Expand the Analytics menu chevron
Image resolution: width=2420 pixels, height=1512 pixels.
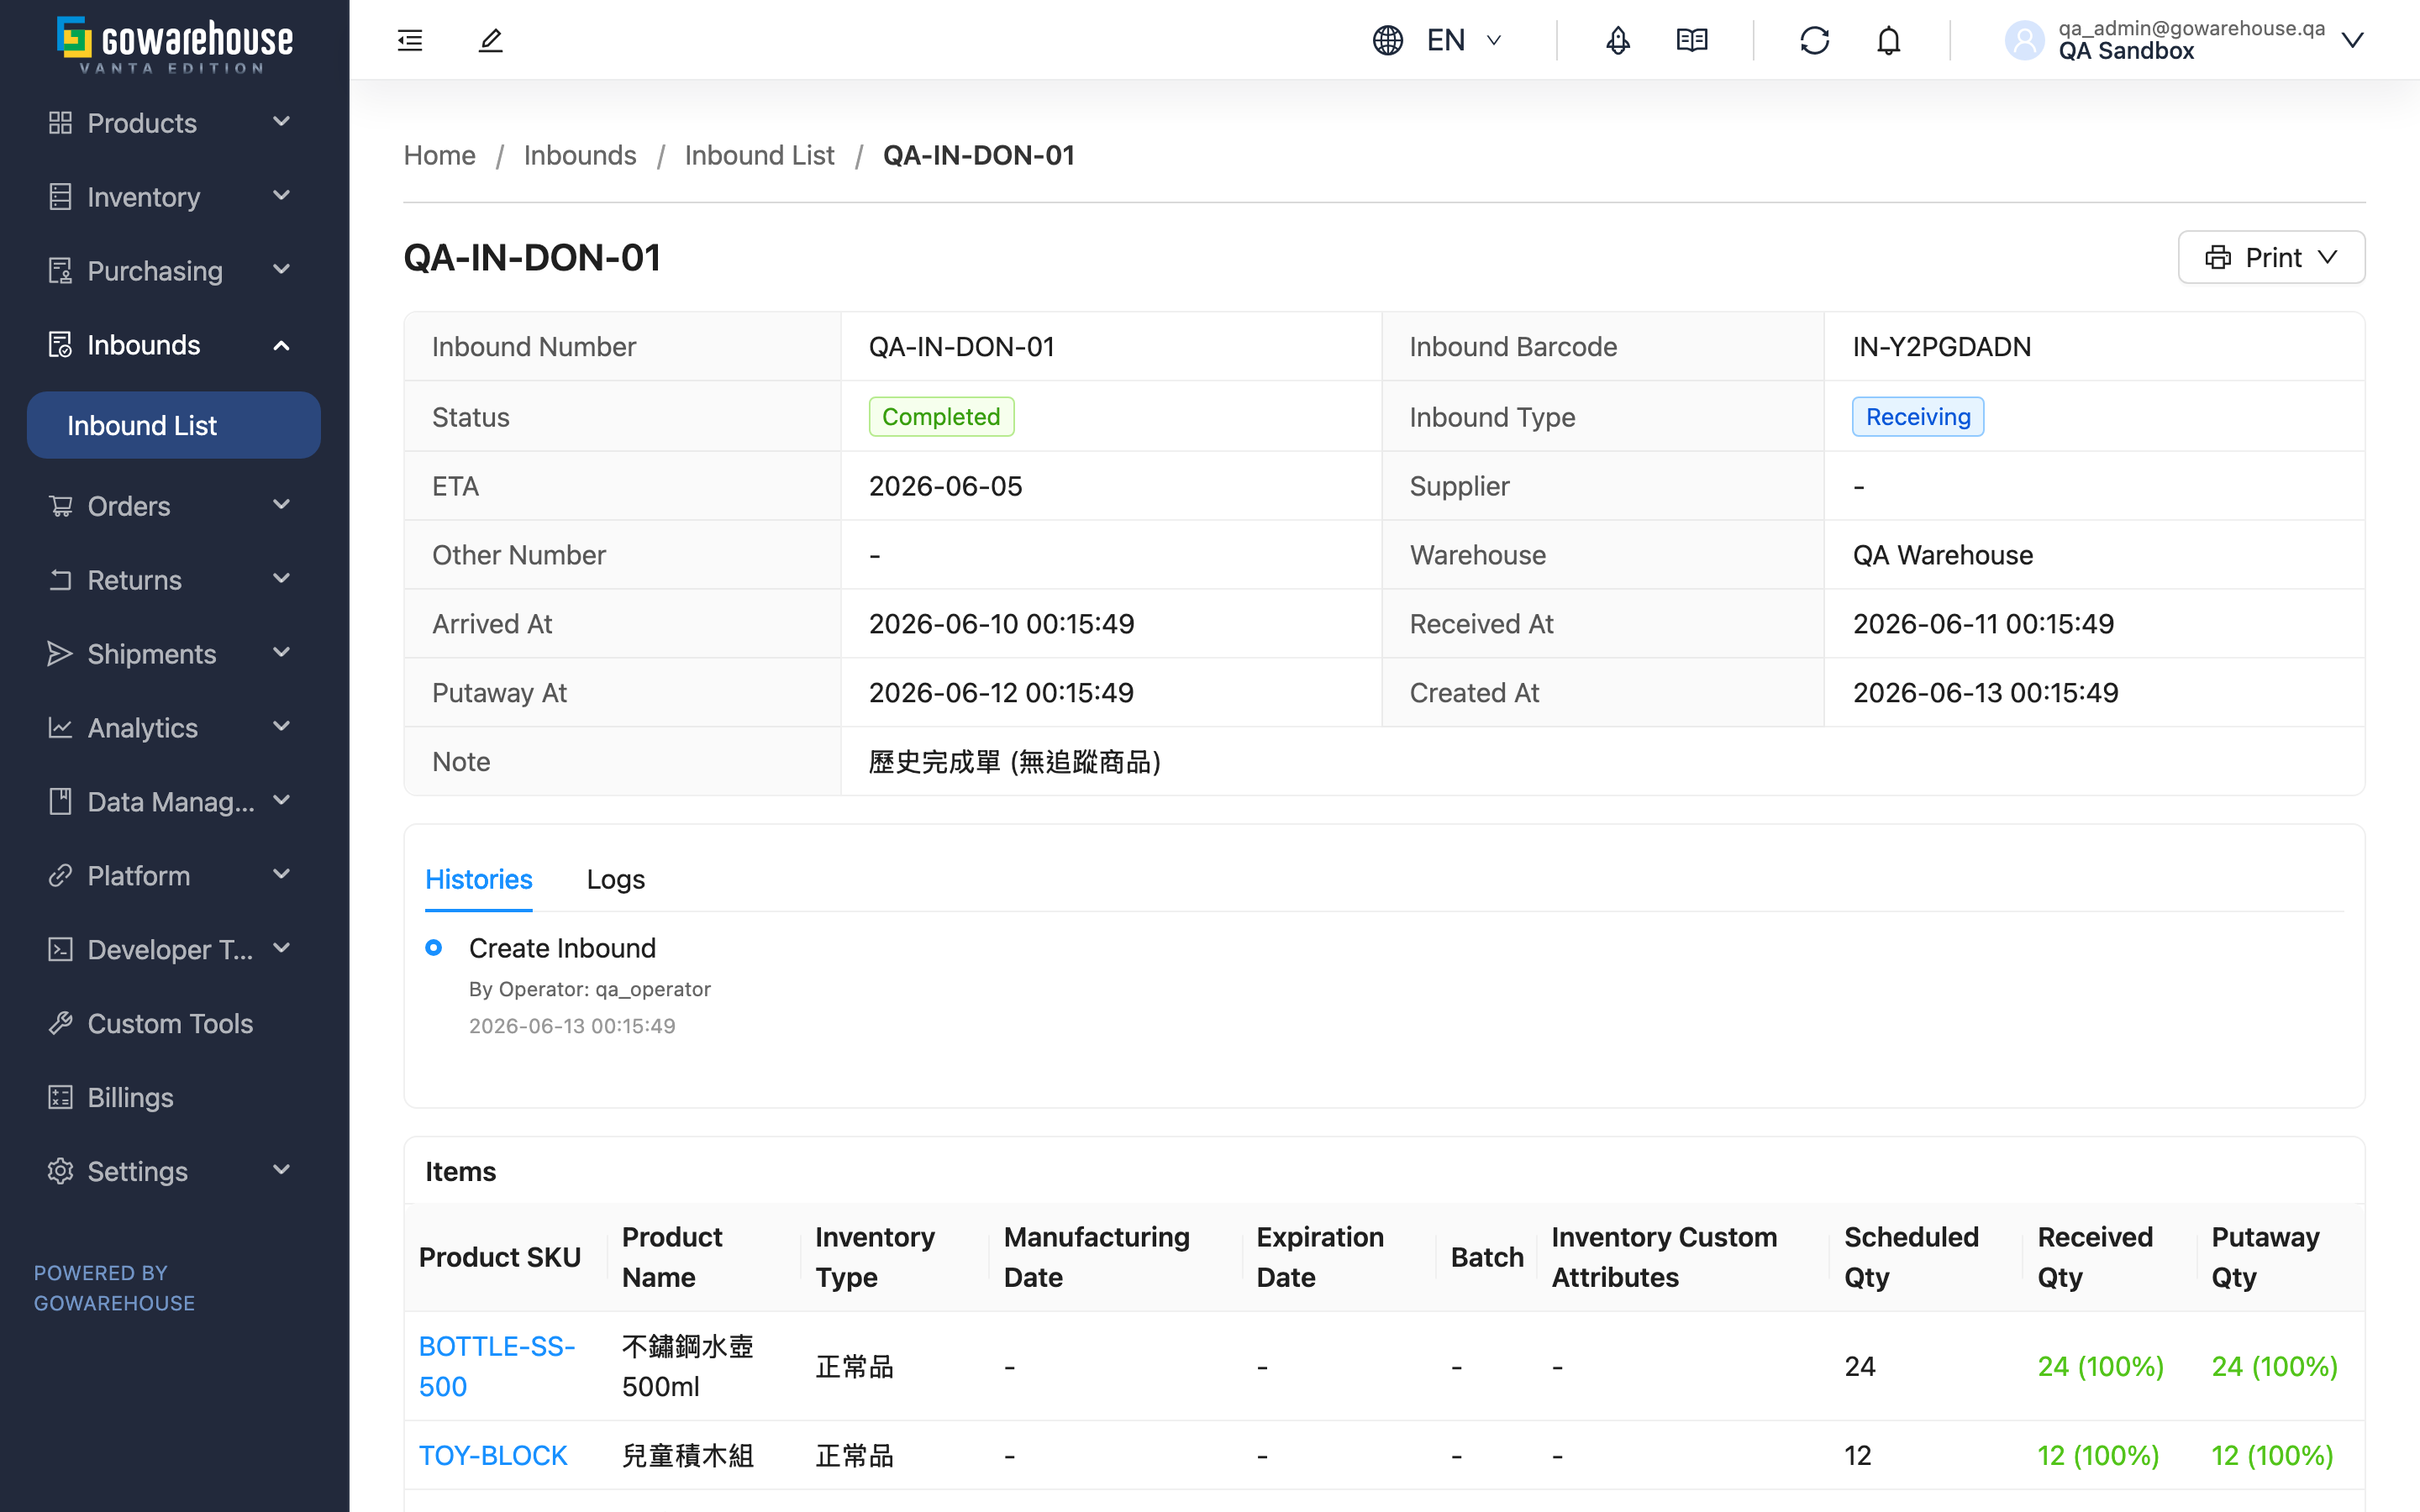[282, 726]
